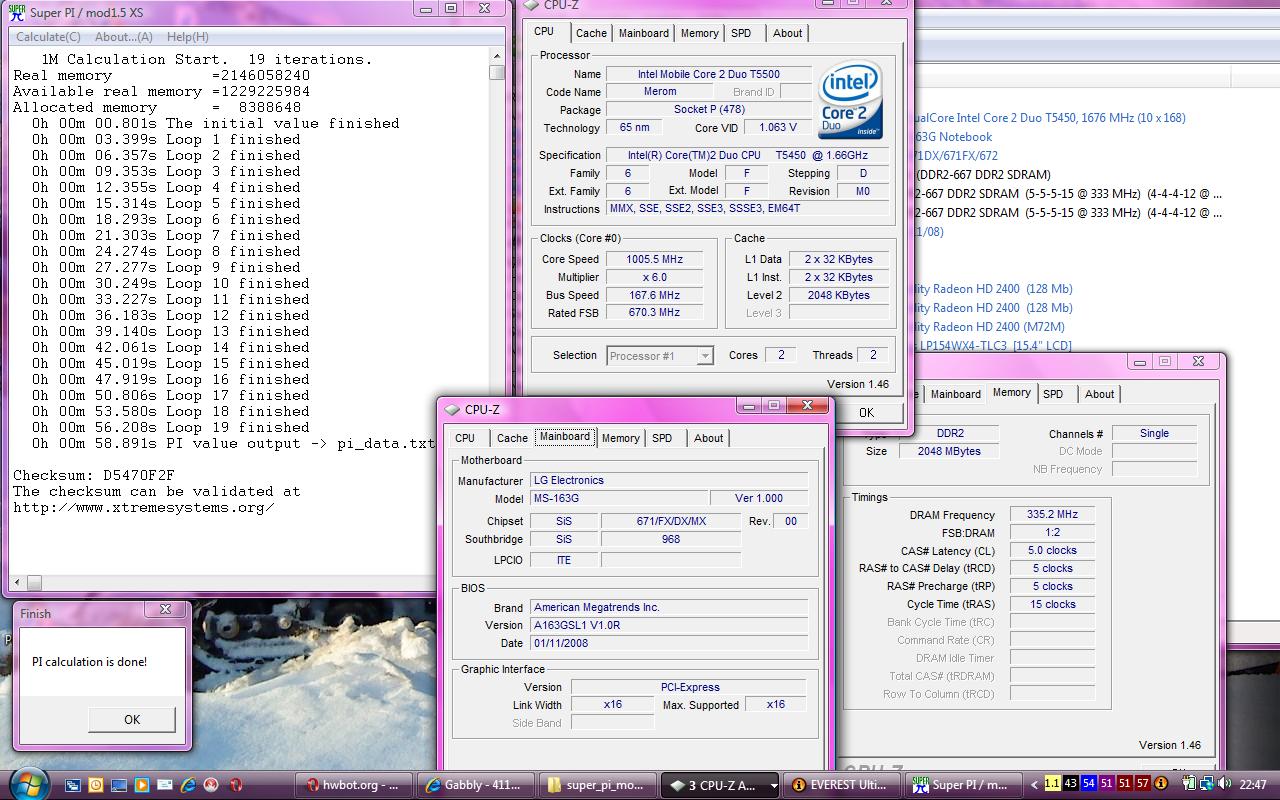The width and height of the screenshot is (1280, 800).
Task: Close the Finish dialog with its X
Action: [166, 609]
